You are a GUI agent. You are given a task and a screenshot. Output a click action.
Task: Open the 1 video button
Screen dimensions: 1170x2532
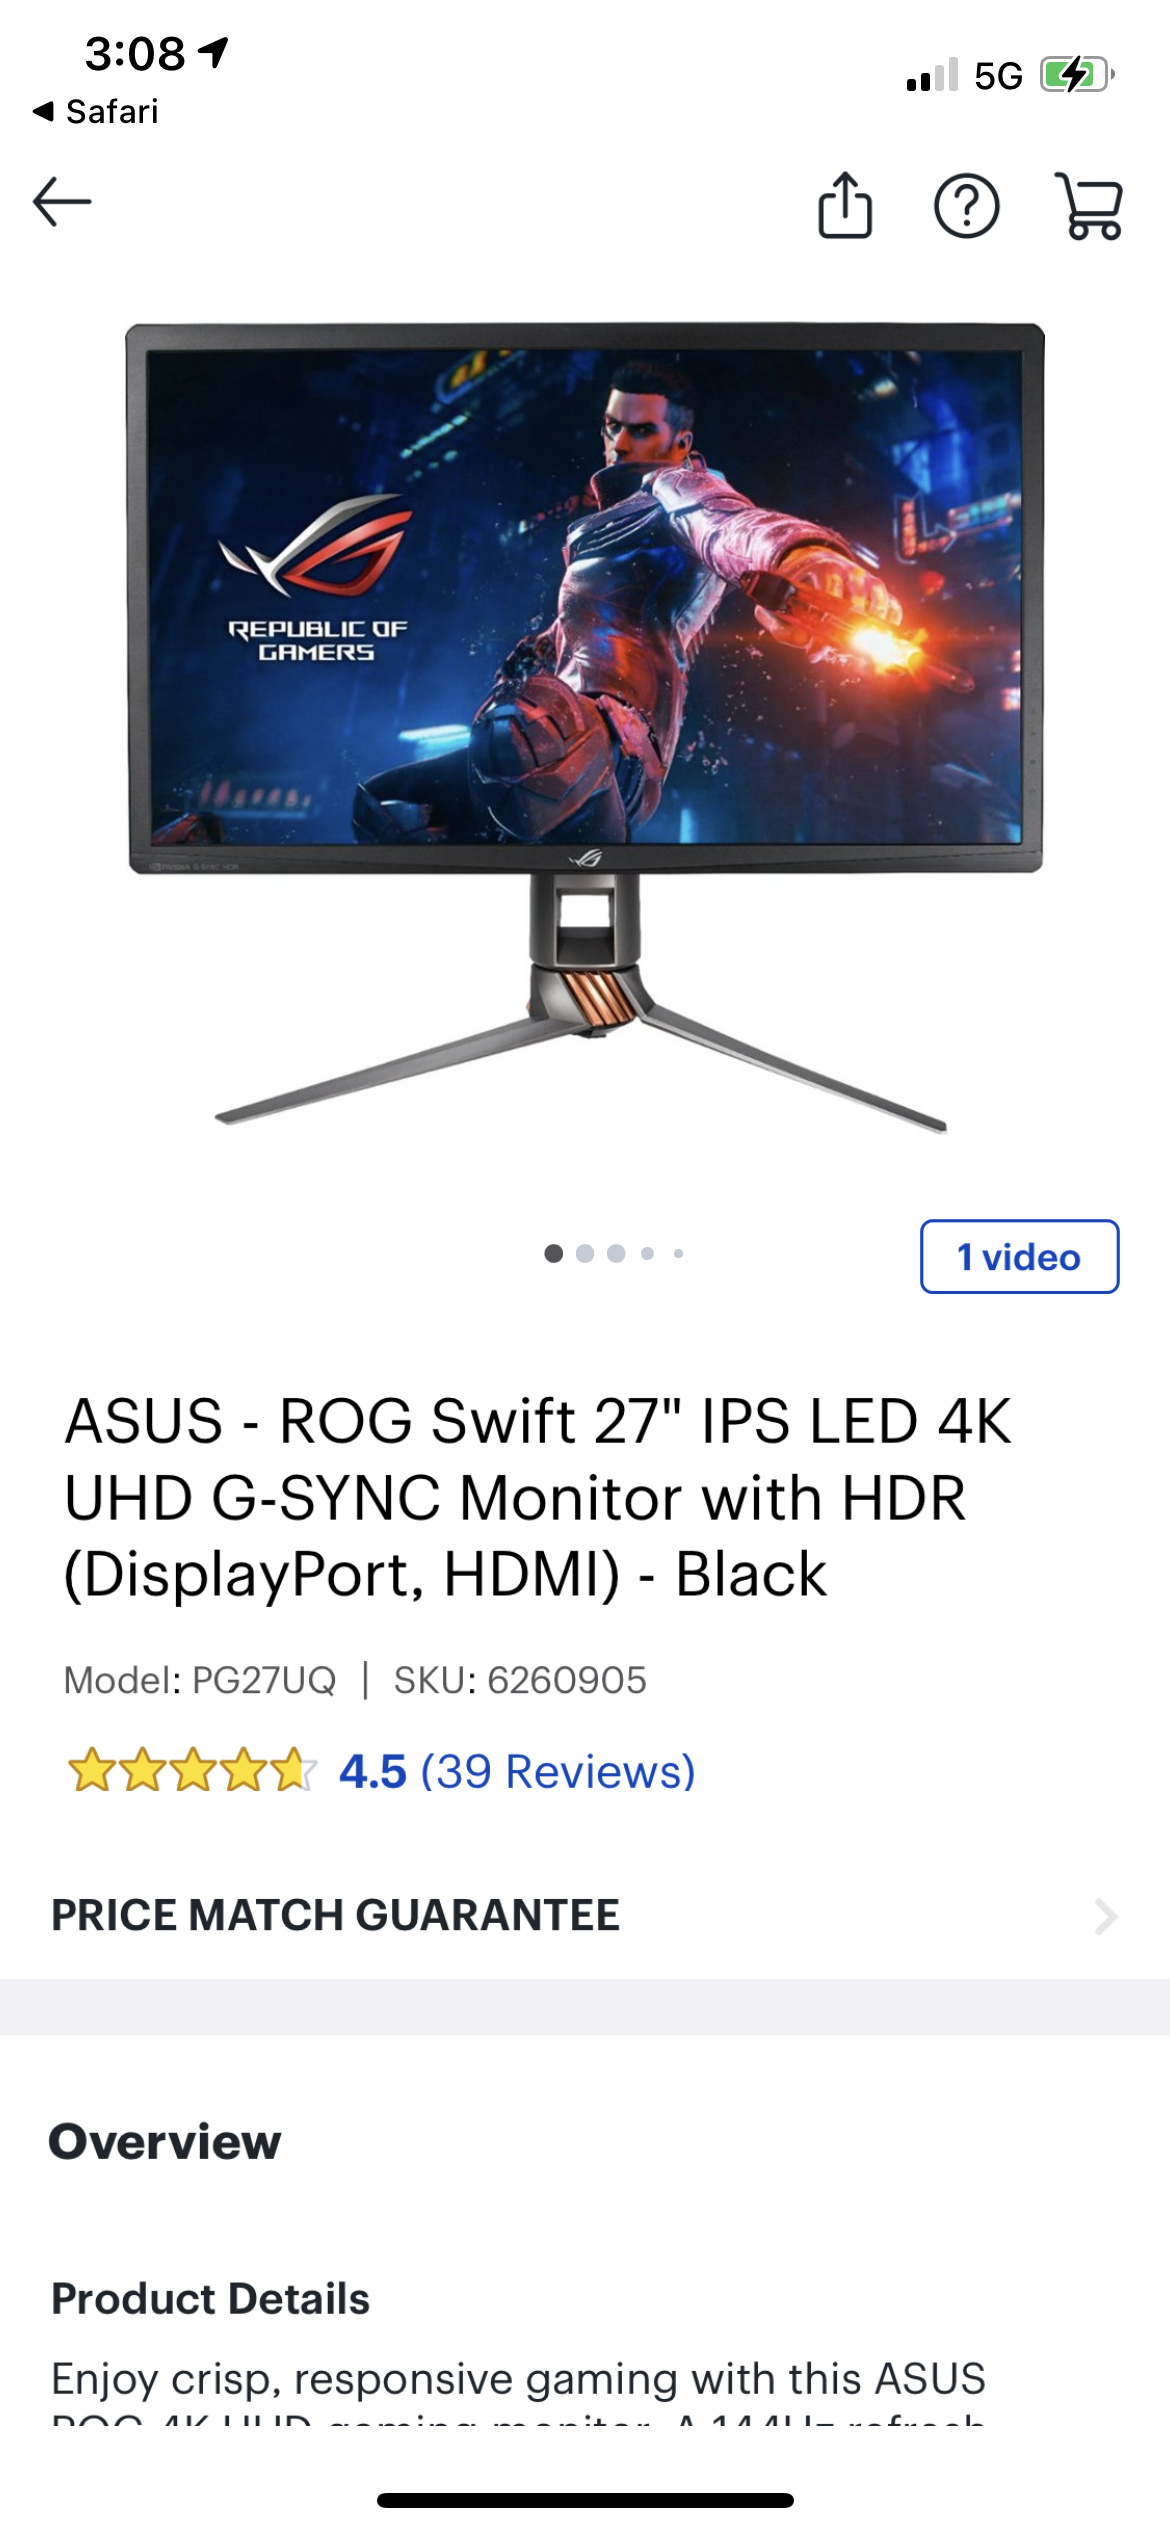[1019, 1256]
